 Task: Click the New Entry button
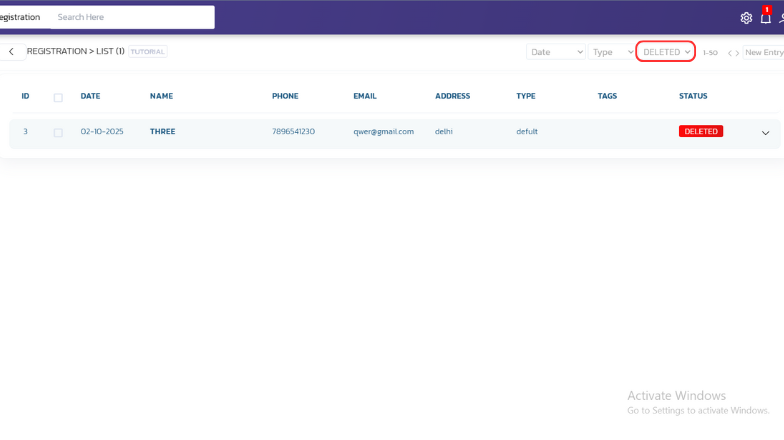pos(764,52)
